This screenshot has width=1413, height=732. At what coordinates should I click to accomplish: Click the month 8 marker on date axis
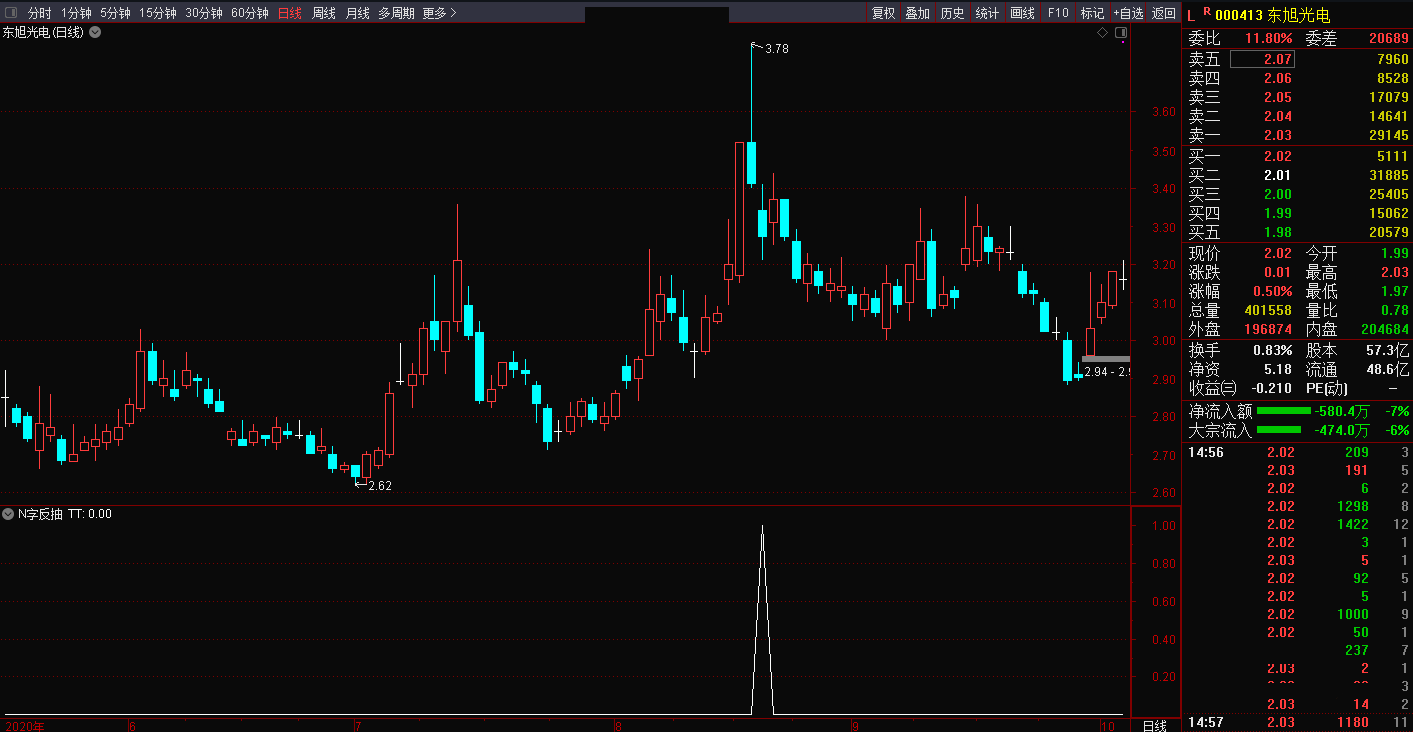pyautogui.click(x=619, y=726)
